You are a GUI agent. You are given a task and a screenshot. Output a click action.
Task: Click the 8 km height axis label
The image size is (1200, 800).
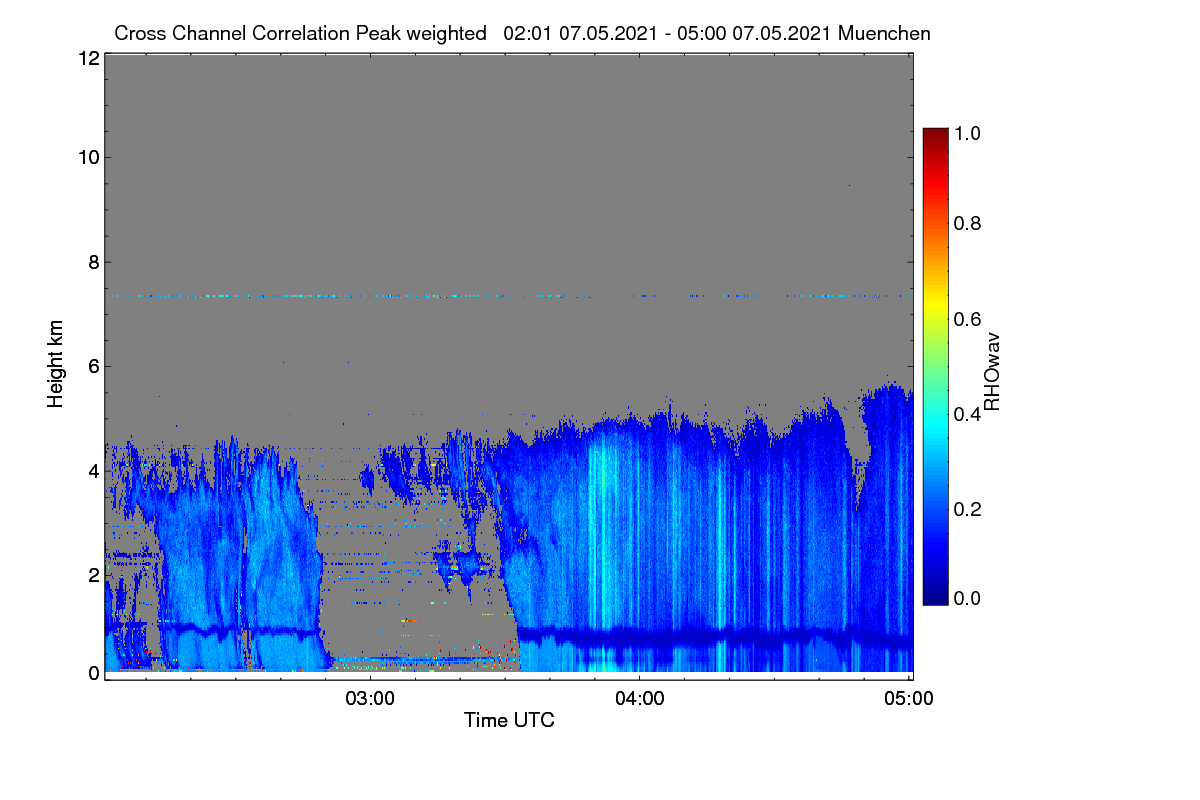[x=93, y=262]
